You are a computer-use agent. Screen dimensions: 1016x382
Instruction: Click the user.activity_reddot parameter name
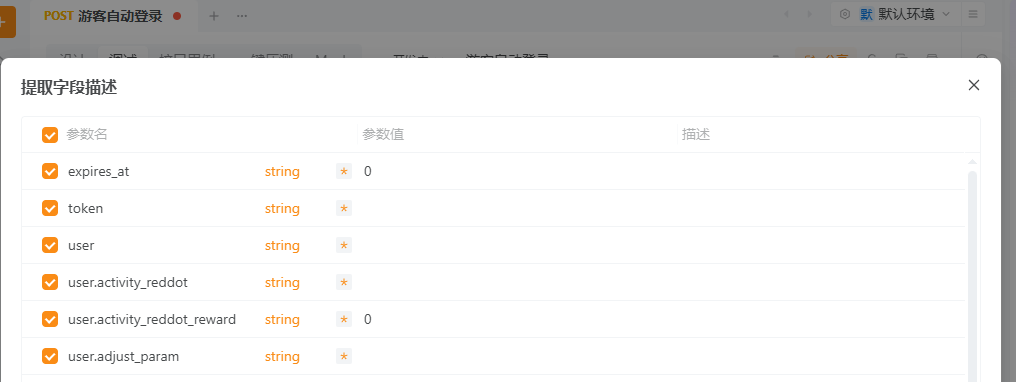(128, 282)
